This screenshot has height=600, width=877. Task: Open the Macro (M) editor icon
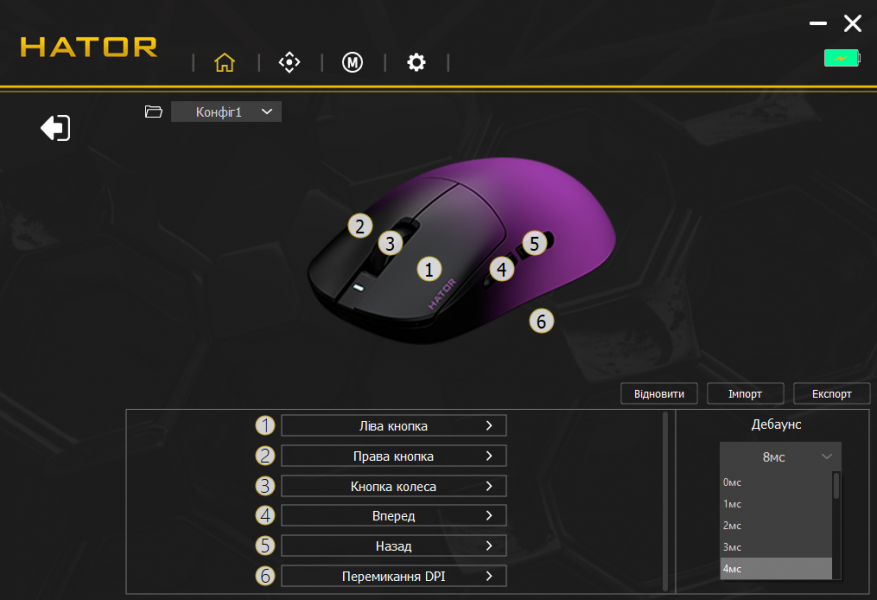click(352, 62)
